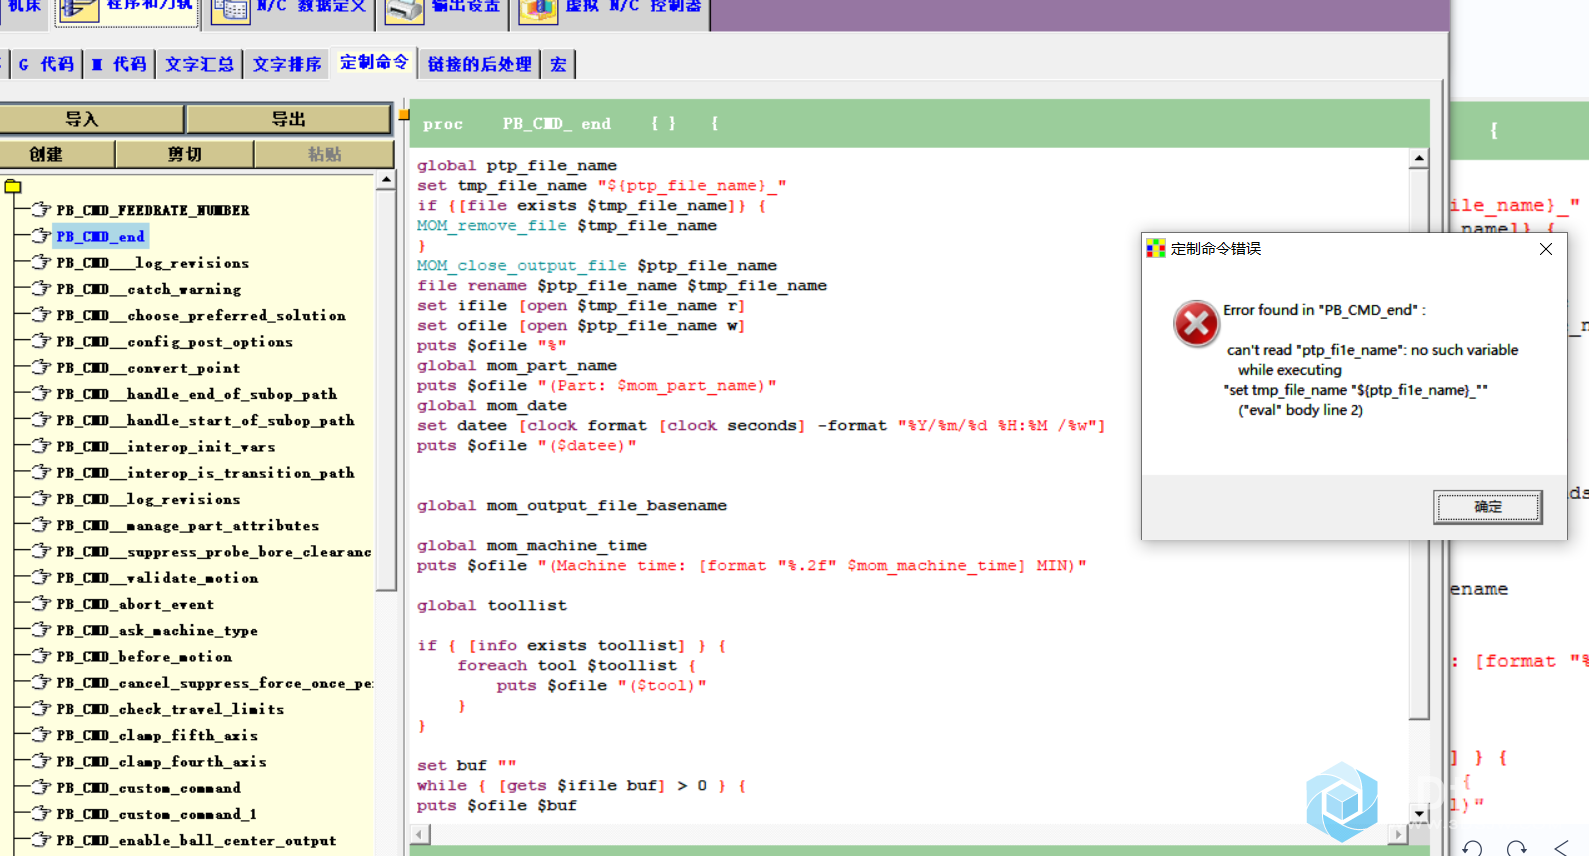Select PB_CMD_custom_command_1
Viewport: 1589px width, 856px height.
157,814
